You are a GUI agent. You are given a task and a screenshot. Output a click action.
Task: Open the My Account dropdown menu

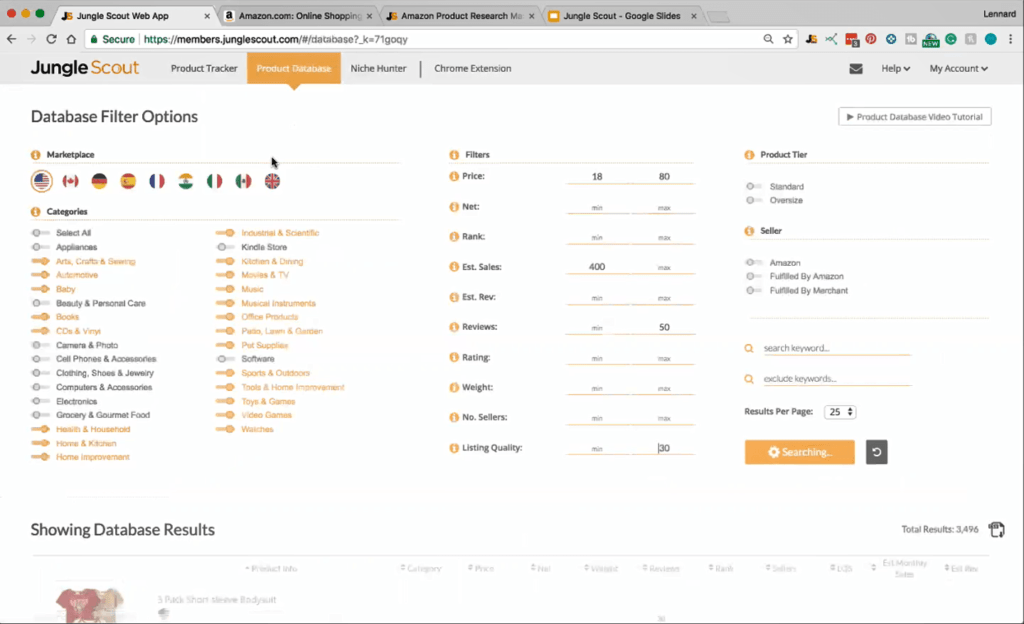tap(959, 69)
